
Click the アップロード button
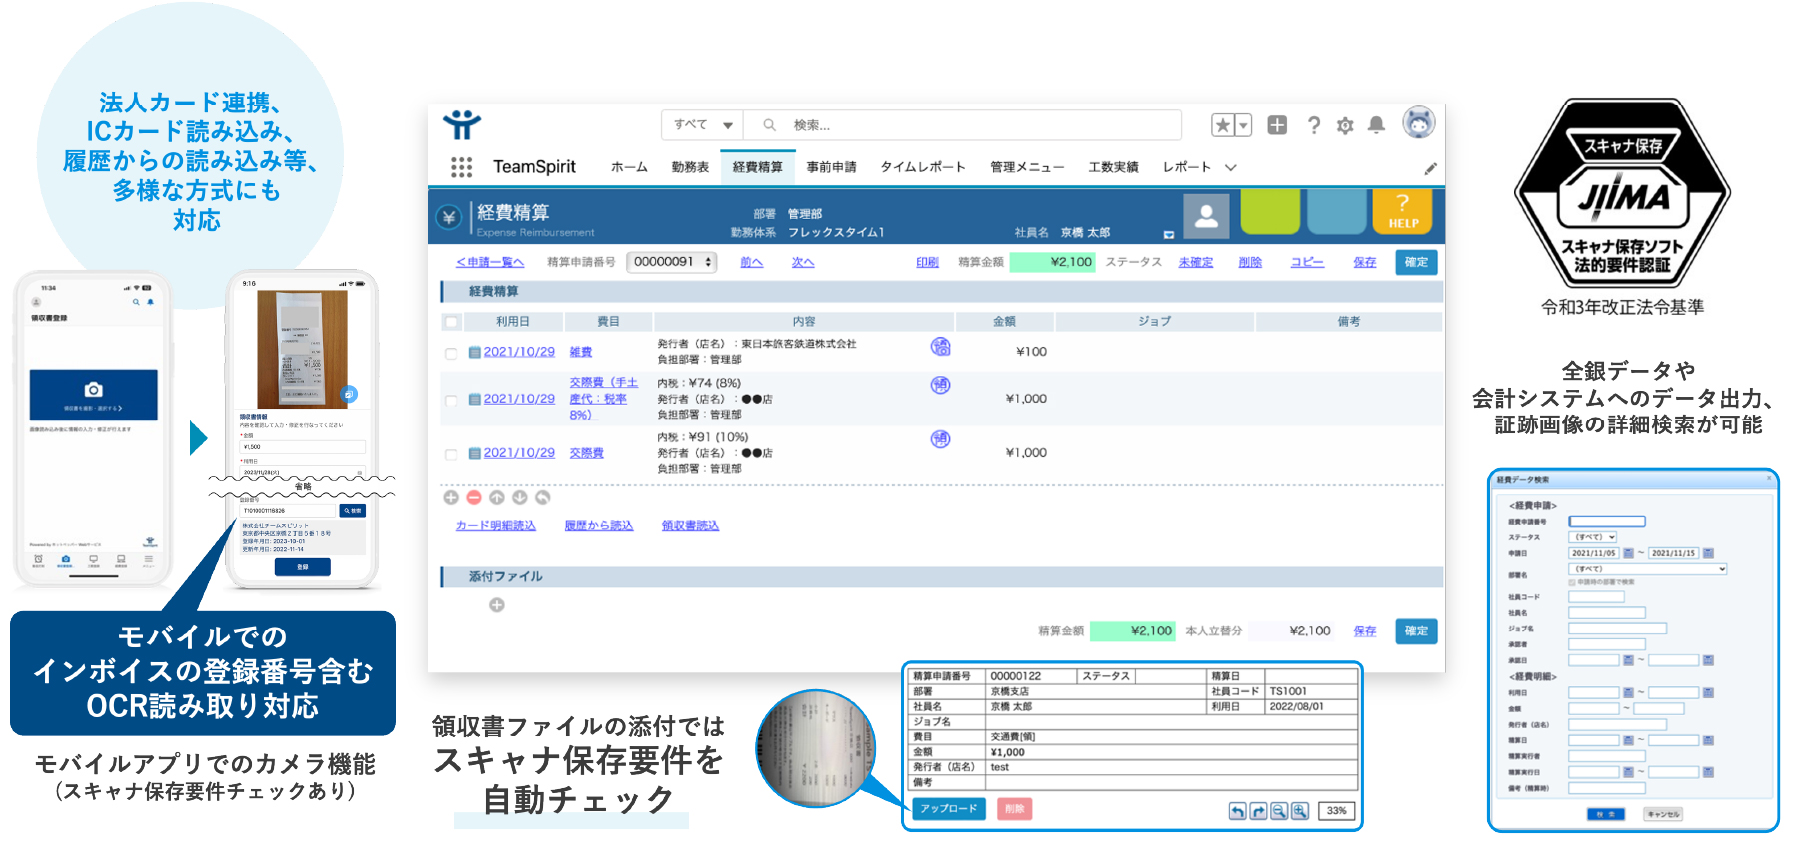[949, 809]
